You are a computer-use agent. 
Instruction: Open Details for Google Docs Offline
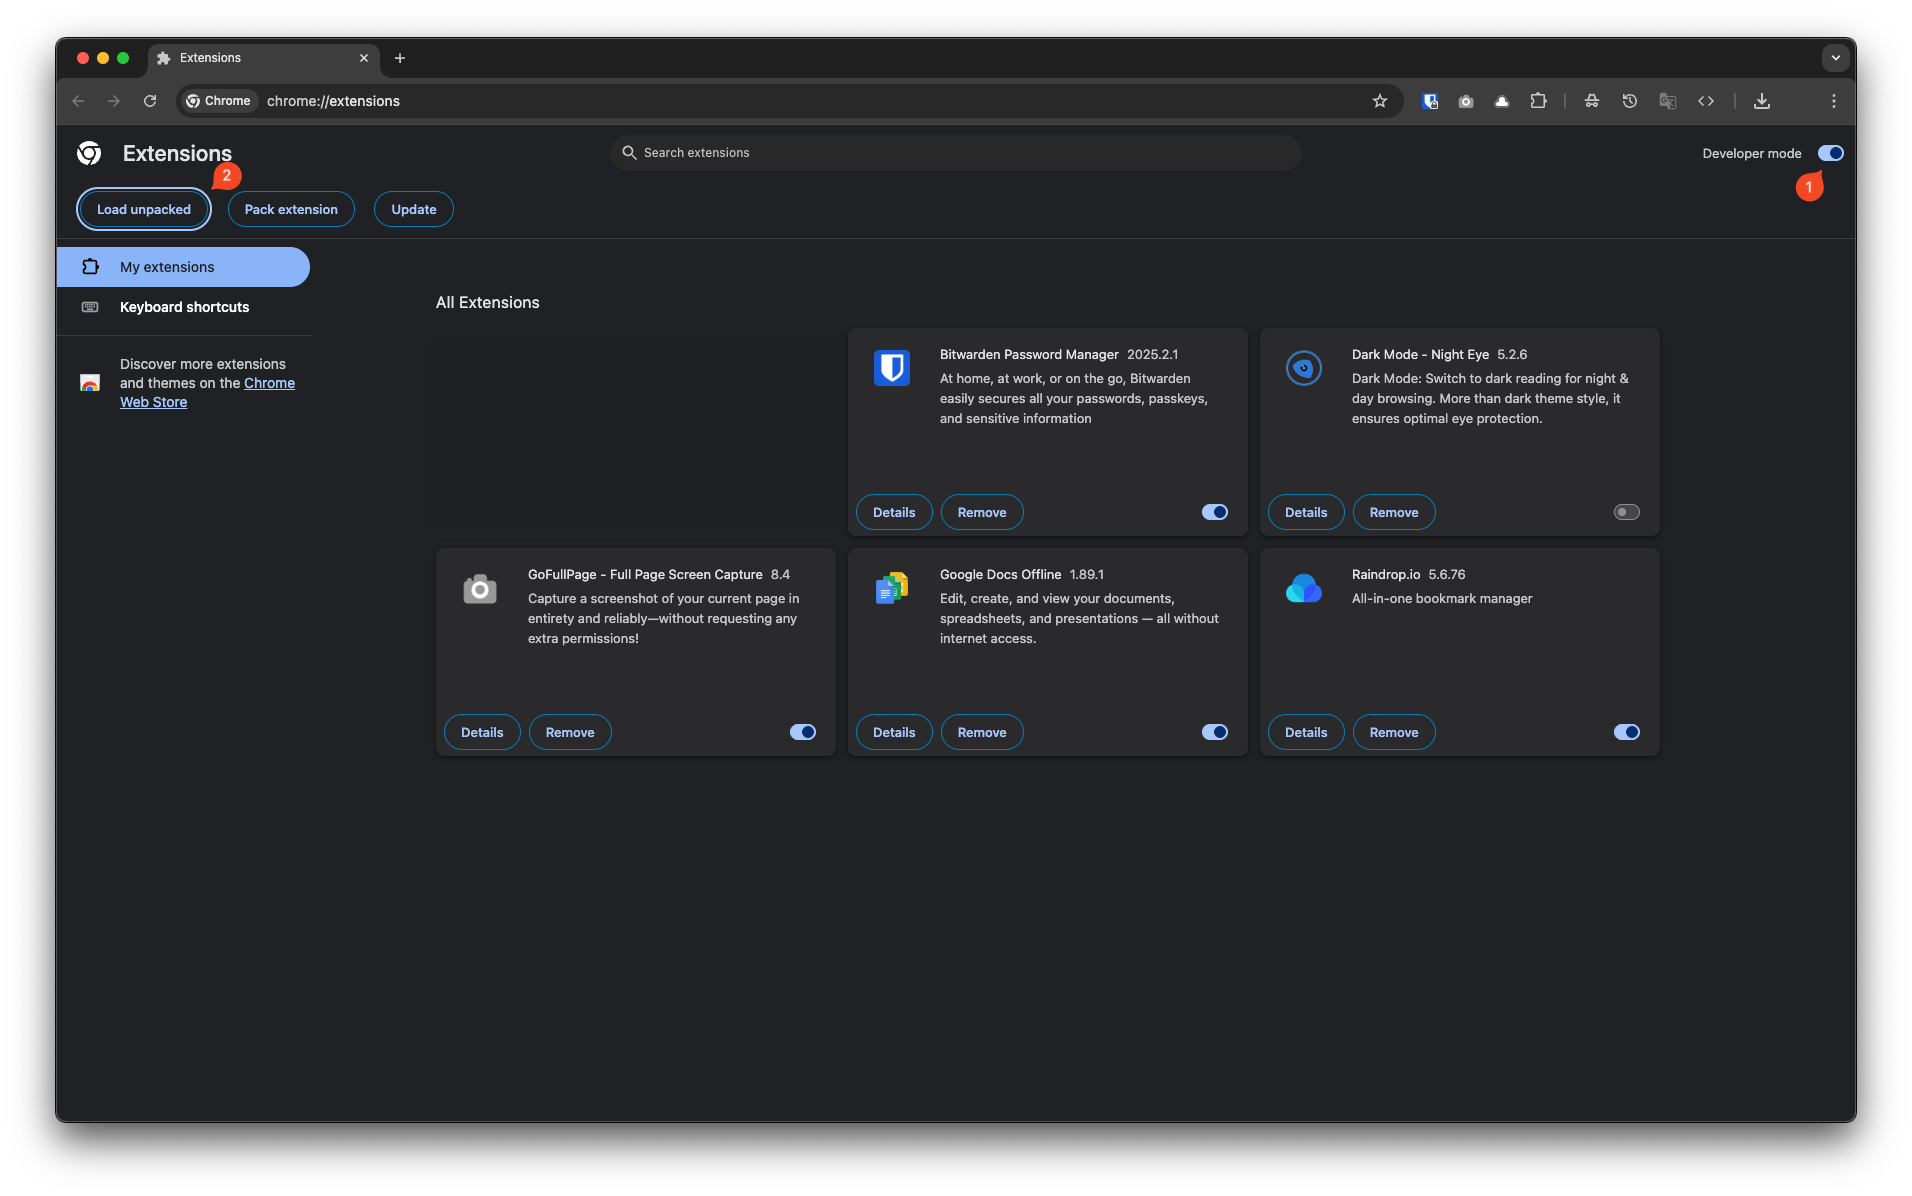(894, 732)
